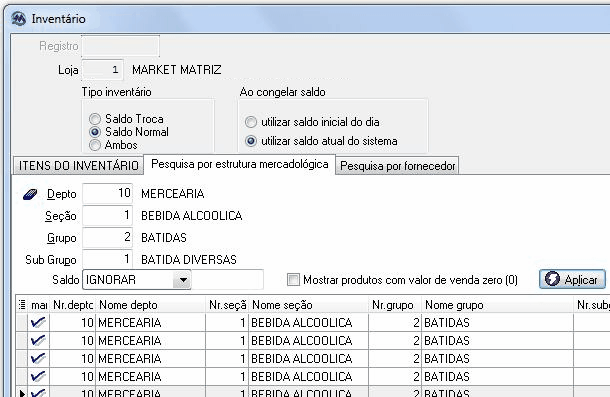Screen dimensions: 610x397
Task: Open Pesquisa por estrutura mercadológica tab
Action: point(240,164)
